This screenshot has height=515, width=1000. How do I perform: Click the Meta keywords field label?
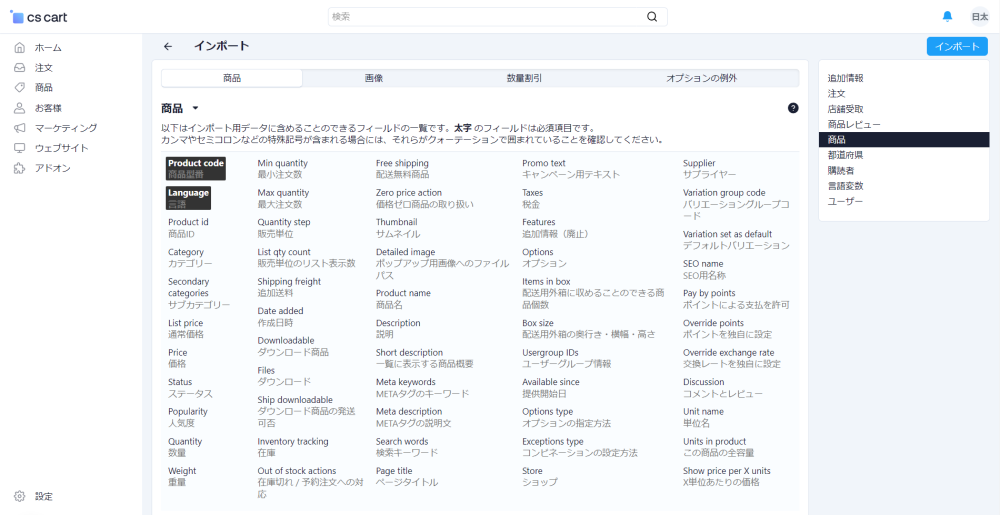click(x=406, y=382)
